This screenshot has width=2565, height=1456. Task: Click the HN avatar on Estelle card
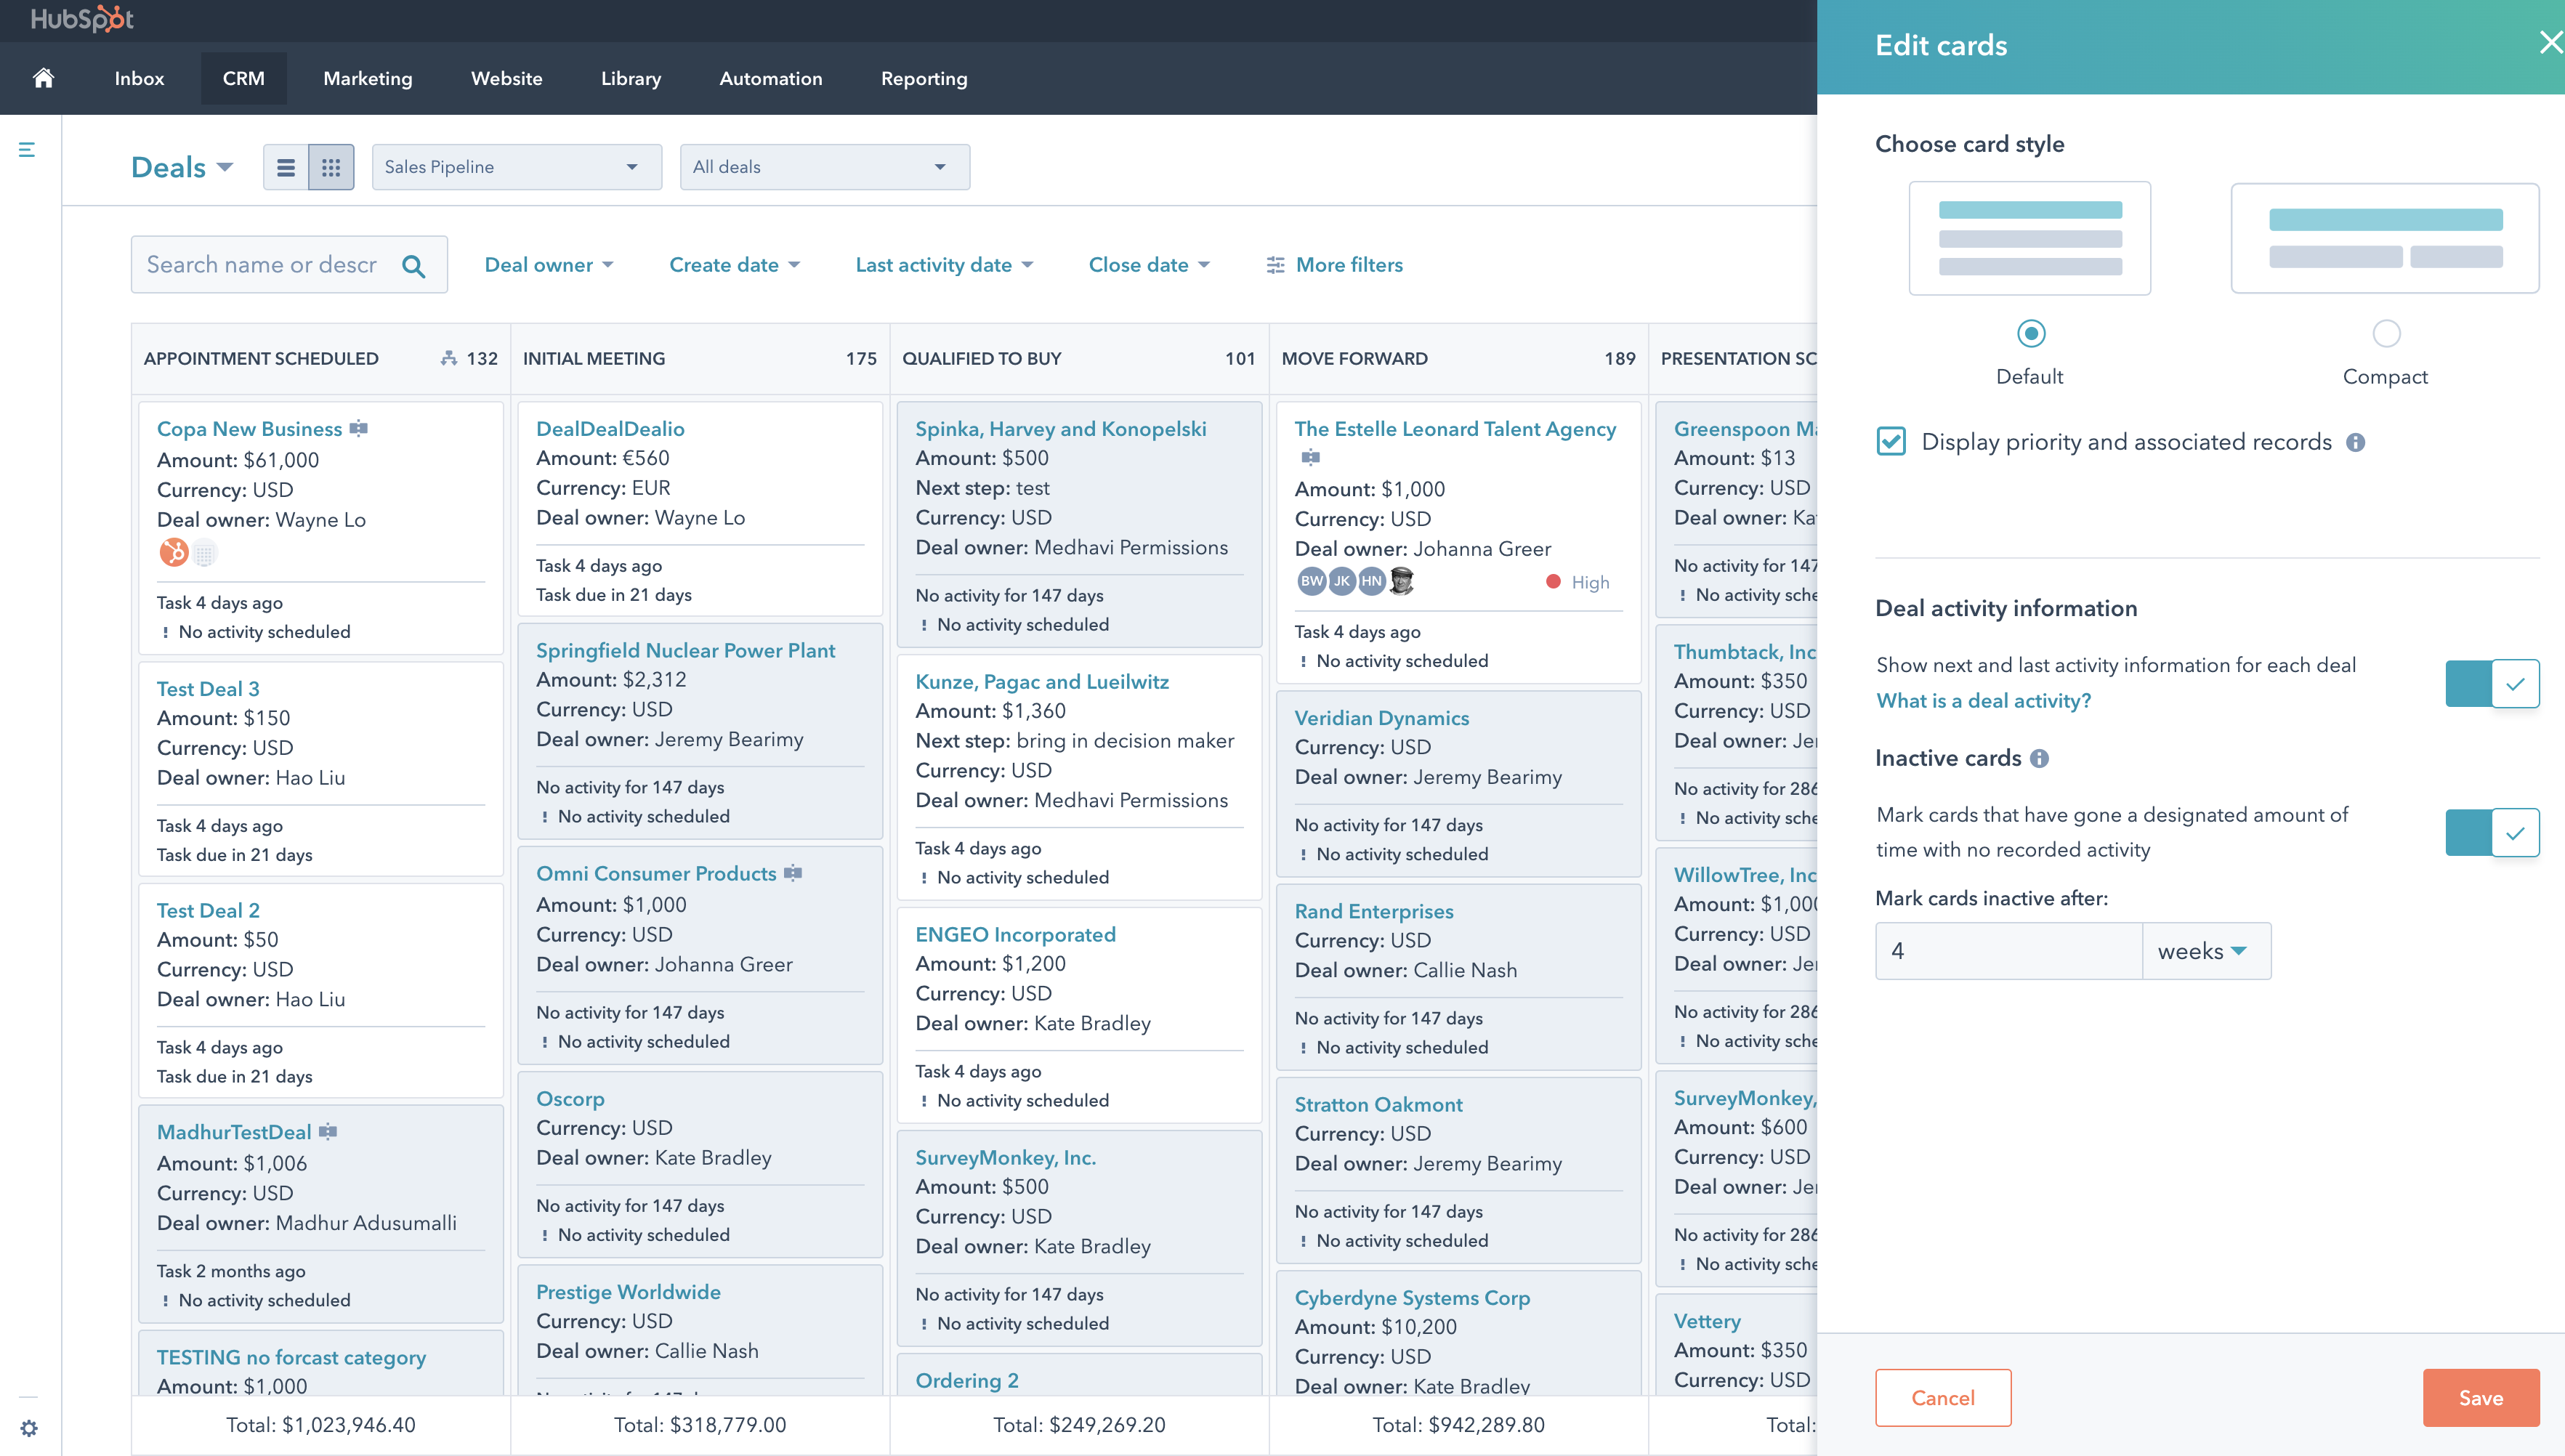[x=1372, y=581]
